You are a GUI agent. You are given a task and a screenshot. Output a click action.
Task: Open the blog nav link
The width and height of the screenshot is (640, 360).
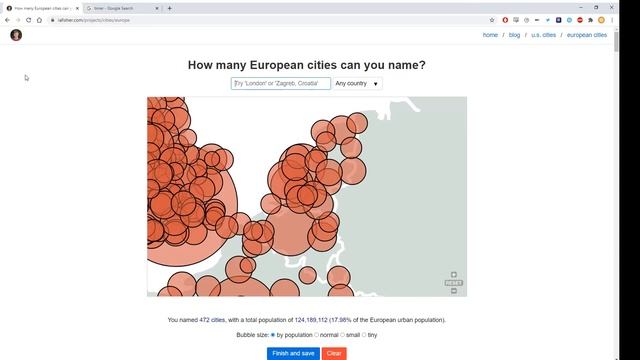click(x=514, y=35)
